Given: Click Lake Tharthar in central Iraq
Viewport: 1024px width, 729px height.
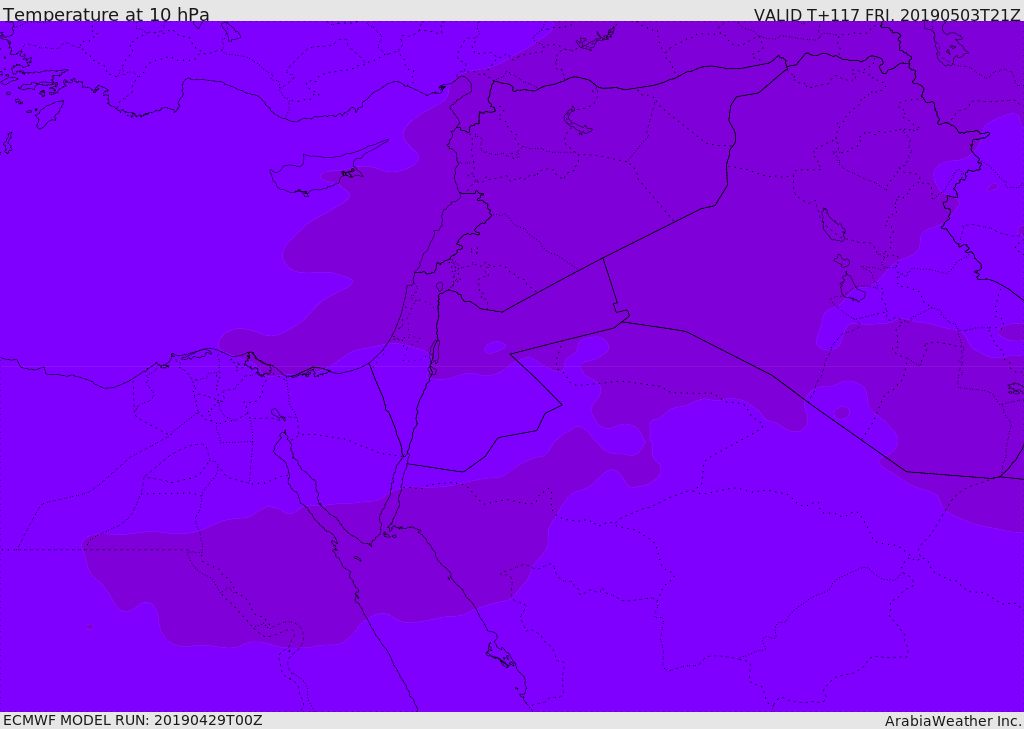Looking at the screenshot, I should (x=832, y=226).
